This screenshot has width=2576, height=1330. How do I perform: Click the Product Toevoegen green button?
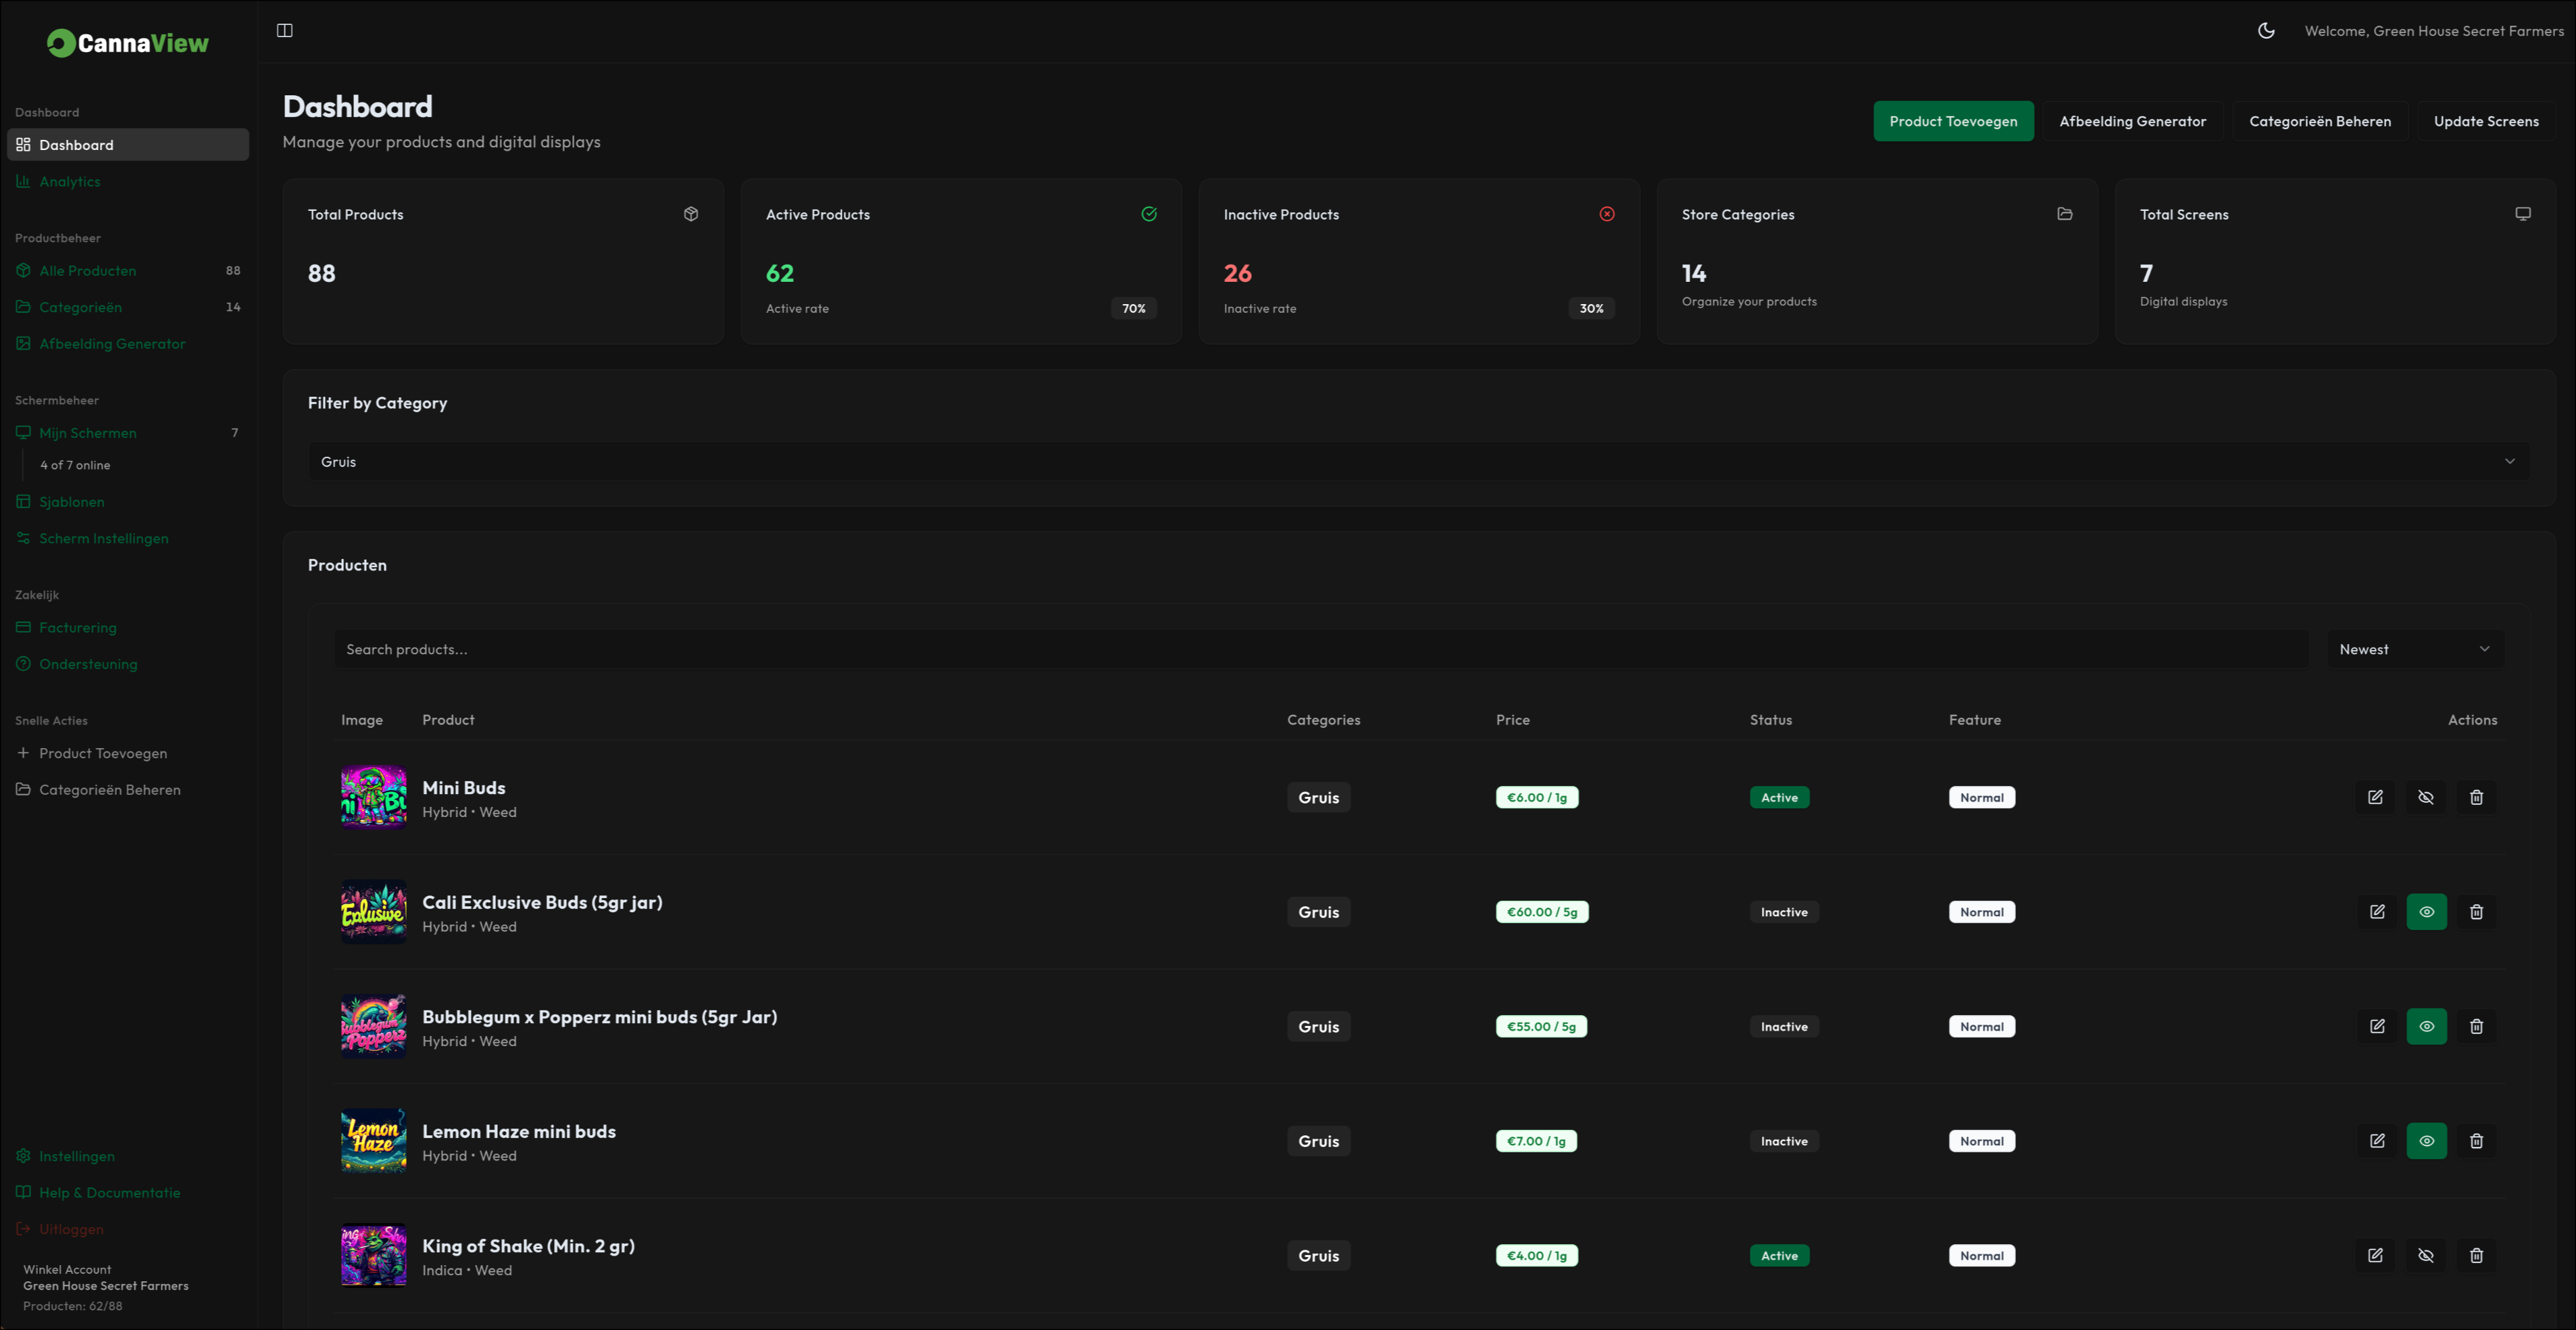(1952, 122)
